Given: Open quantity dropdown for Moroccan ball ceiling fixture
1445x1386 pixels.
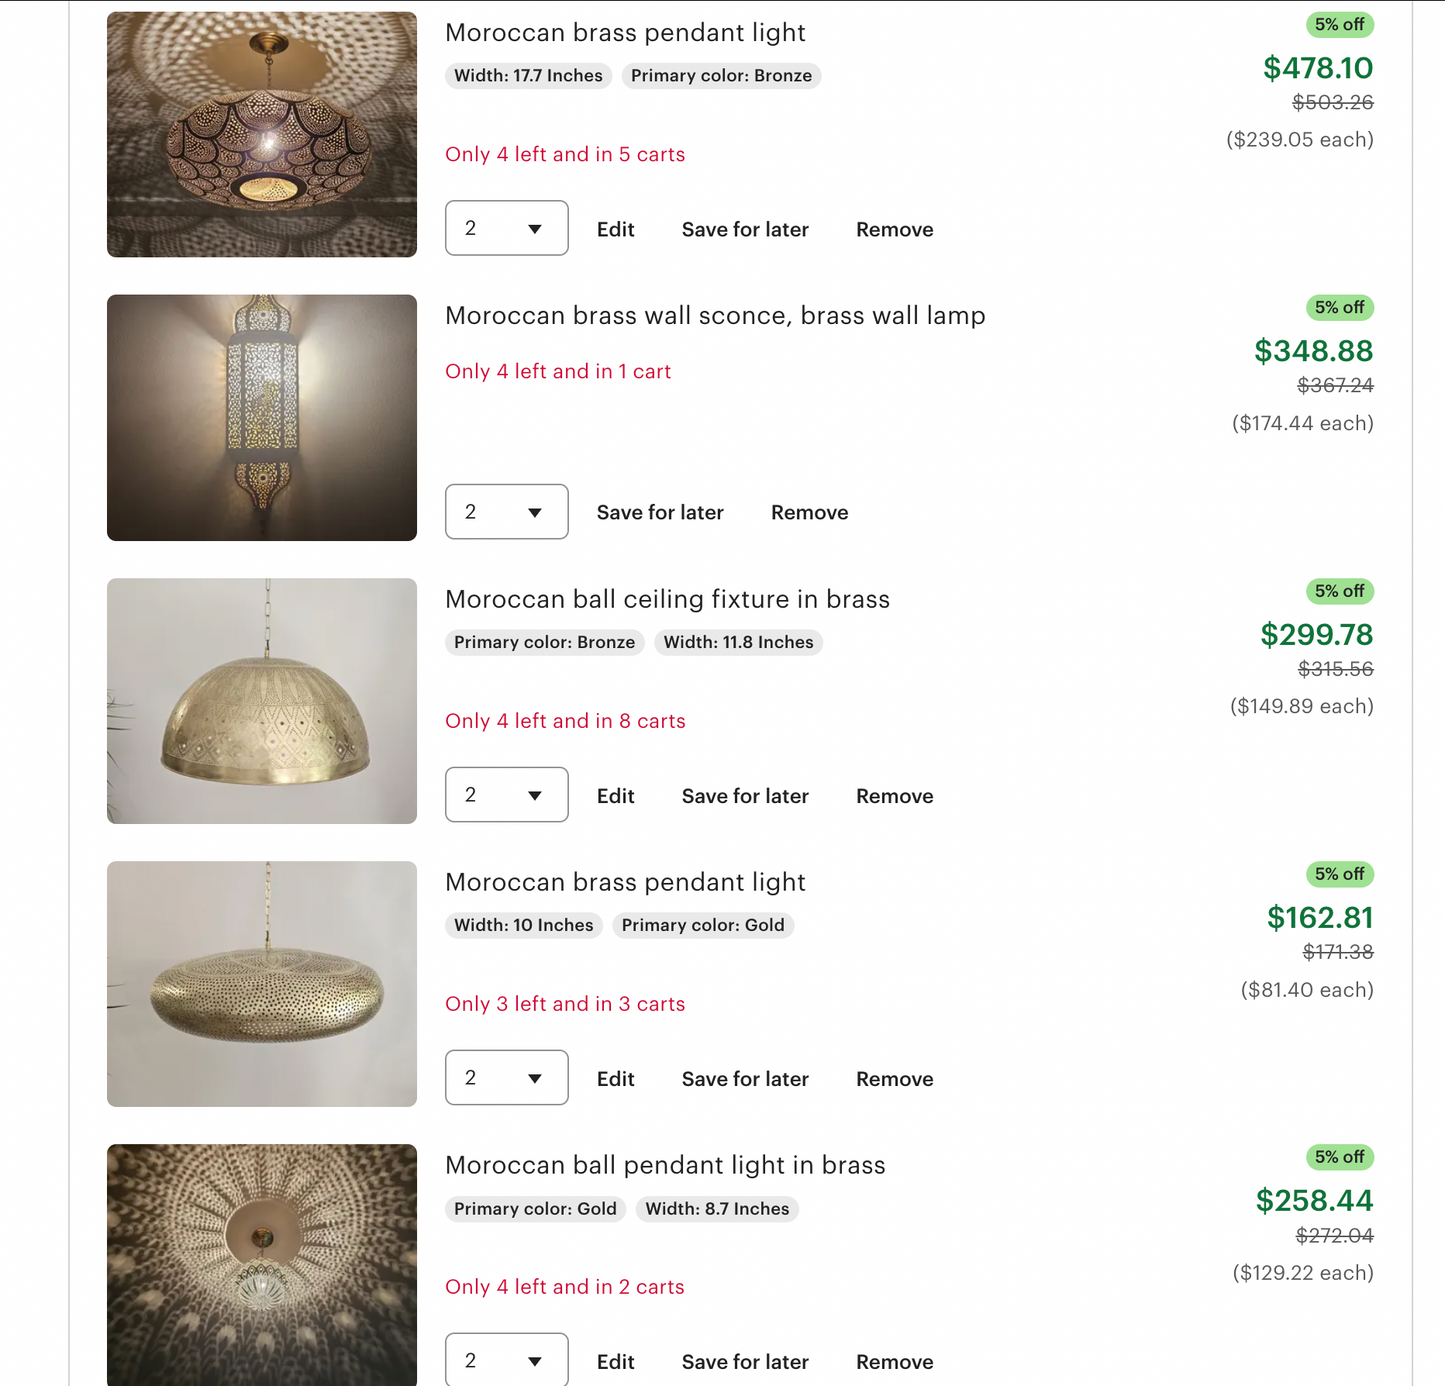Looking at the screenshot, I should [x=506, y=795].
